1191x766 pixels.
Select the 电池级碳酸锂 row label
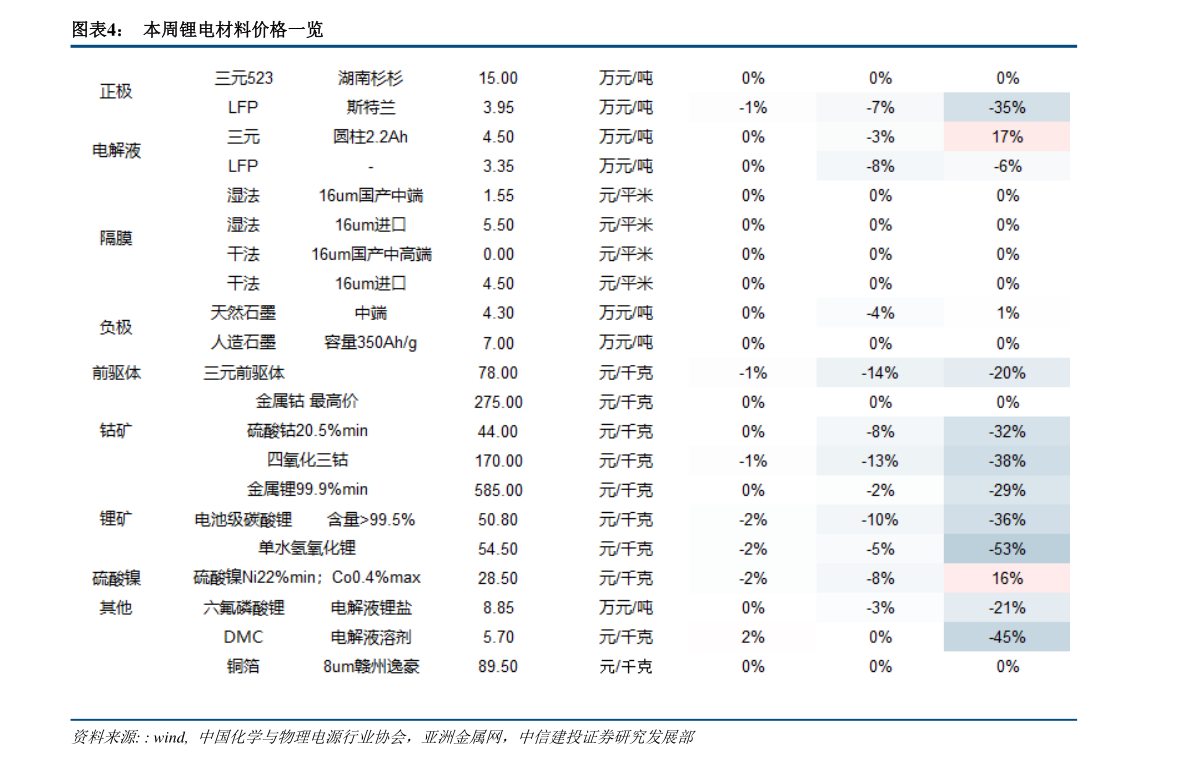coord(243,520)
